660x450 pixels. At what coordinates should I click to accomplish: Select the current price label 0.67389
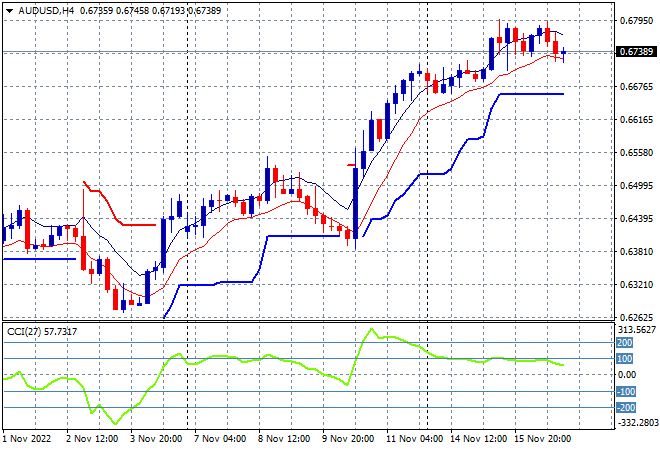click(636, 52)
